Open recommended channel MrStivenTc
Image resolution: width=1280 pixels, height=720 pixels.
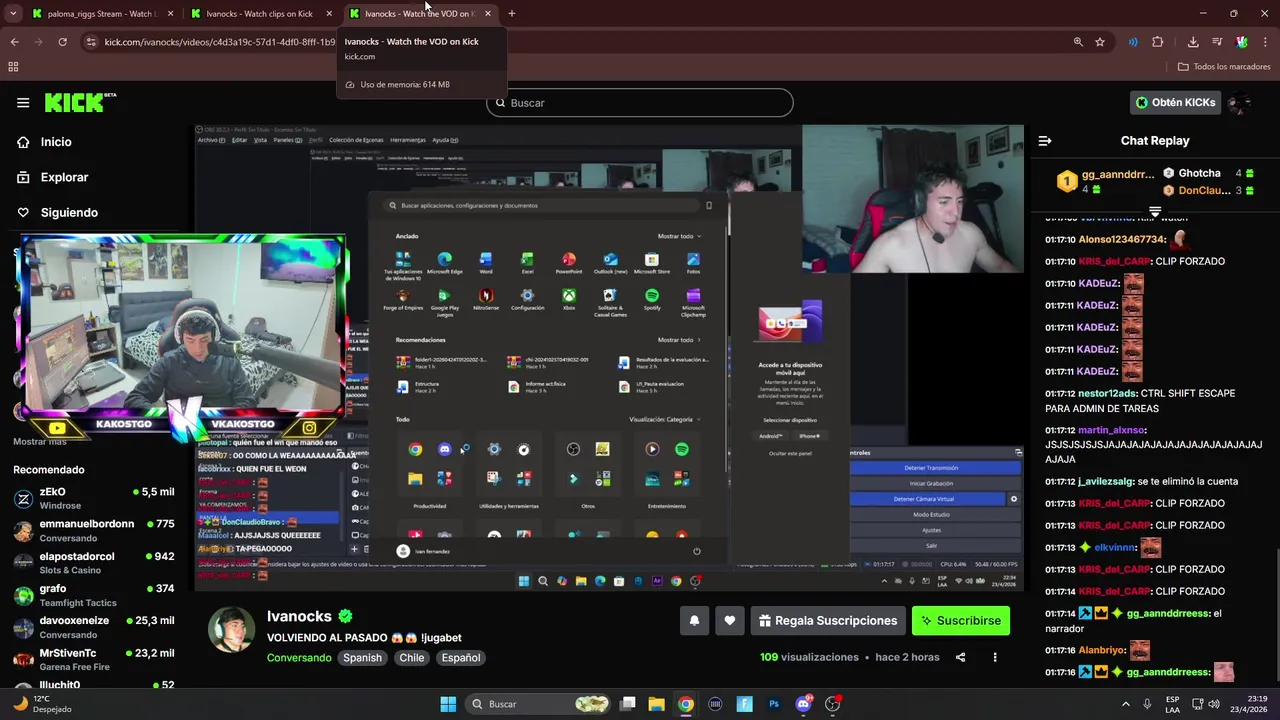95,659
